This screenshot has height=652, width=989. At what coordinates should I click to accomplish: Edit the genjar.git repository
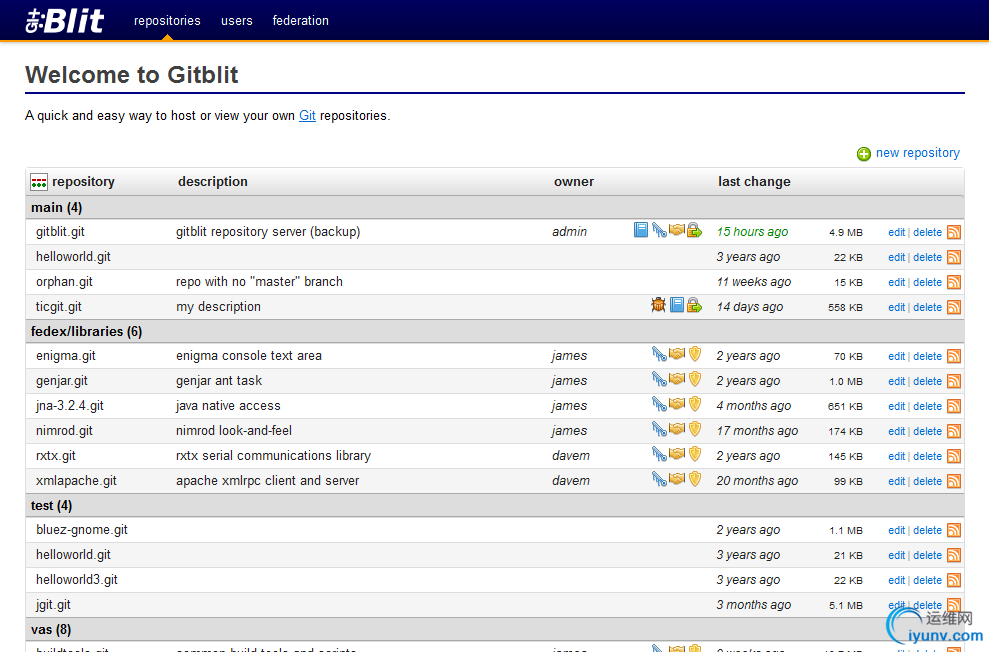point(896,381)
